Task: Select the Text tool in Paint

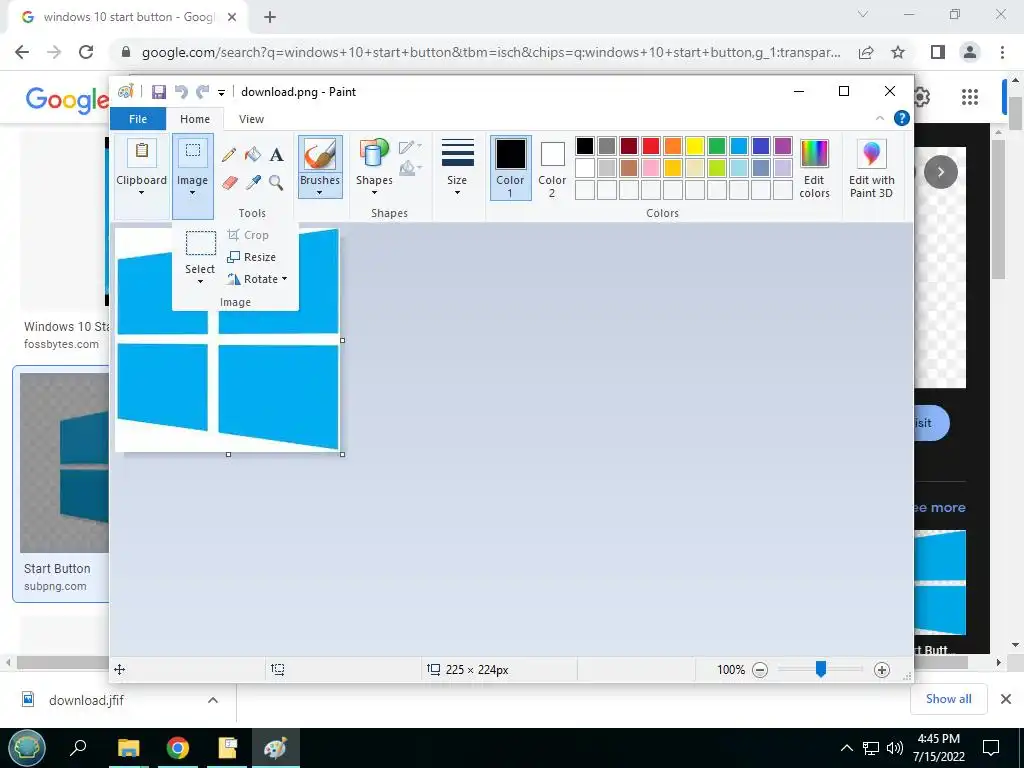Action: pos(276,155)
